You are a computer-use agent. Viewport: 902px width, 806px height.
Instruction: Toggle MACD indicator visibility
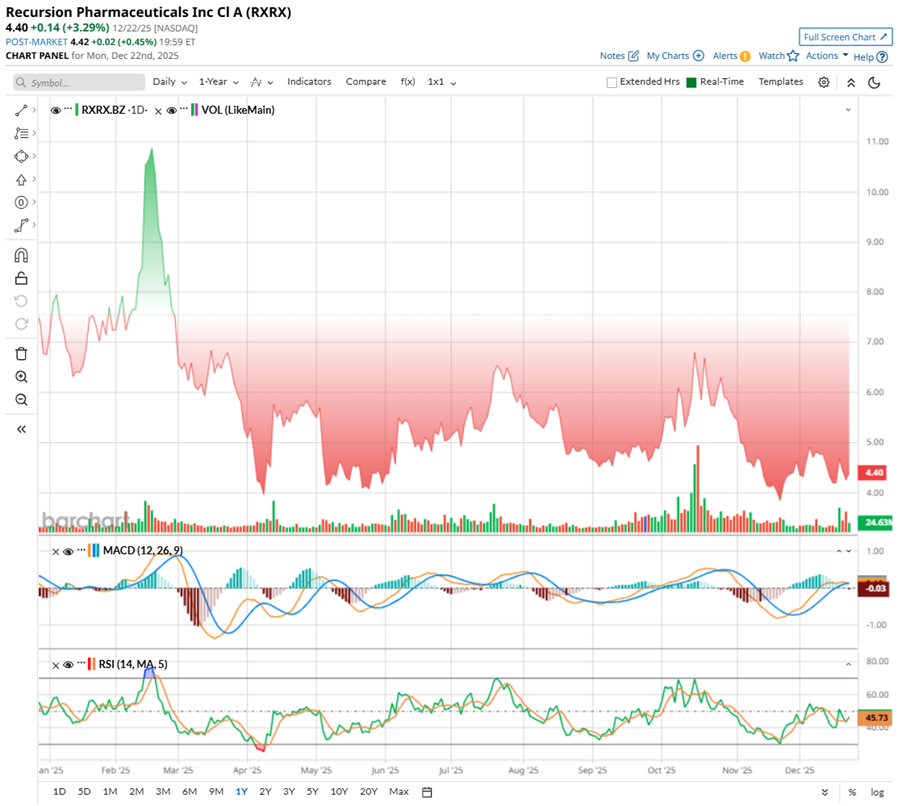point(68,552)
